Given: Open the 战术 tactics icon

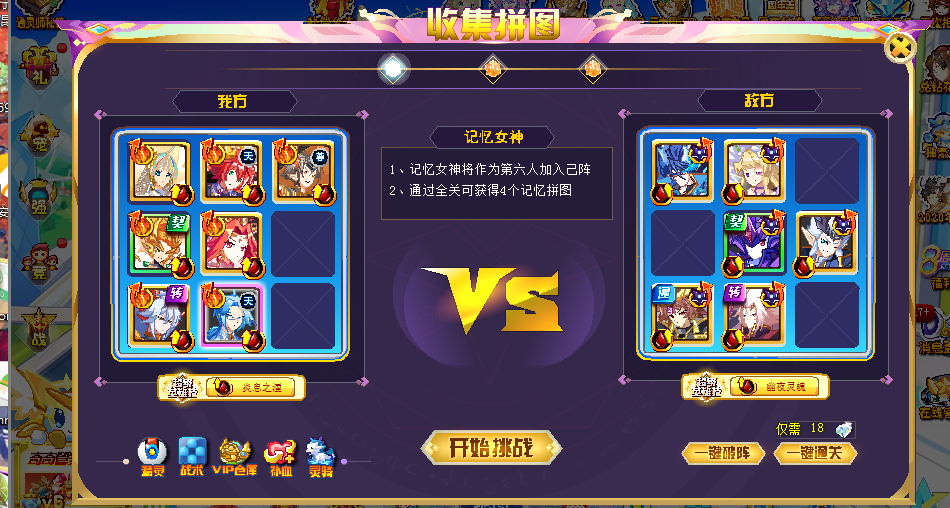Looking at the screenshot, I should point(192,456).
